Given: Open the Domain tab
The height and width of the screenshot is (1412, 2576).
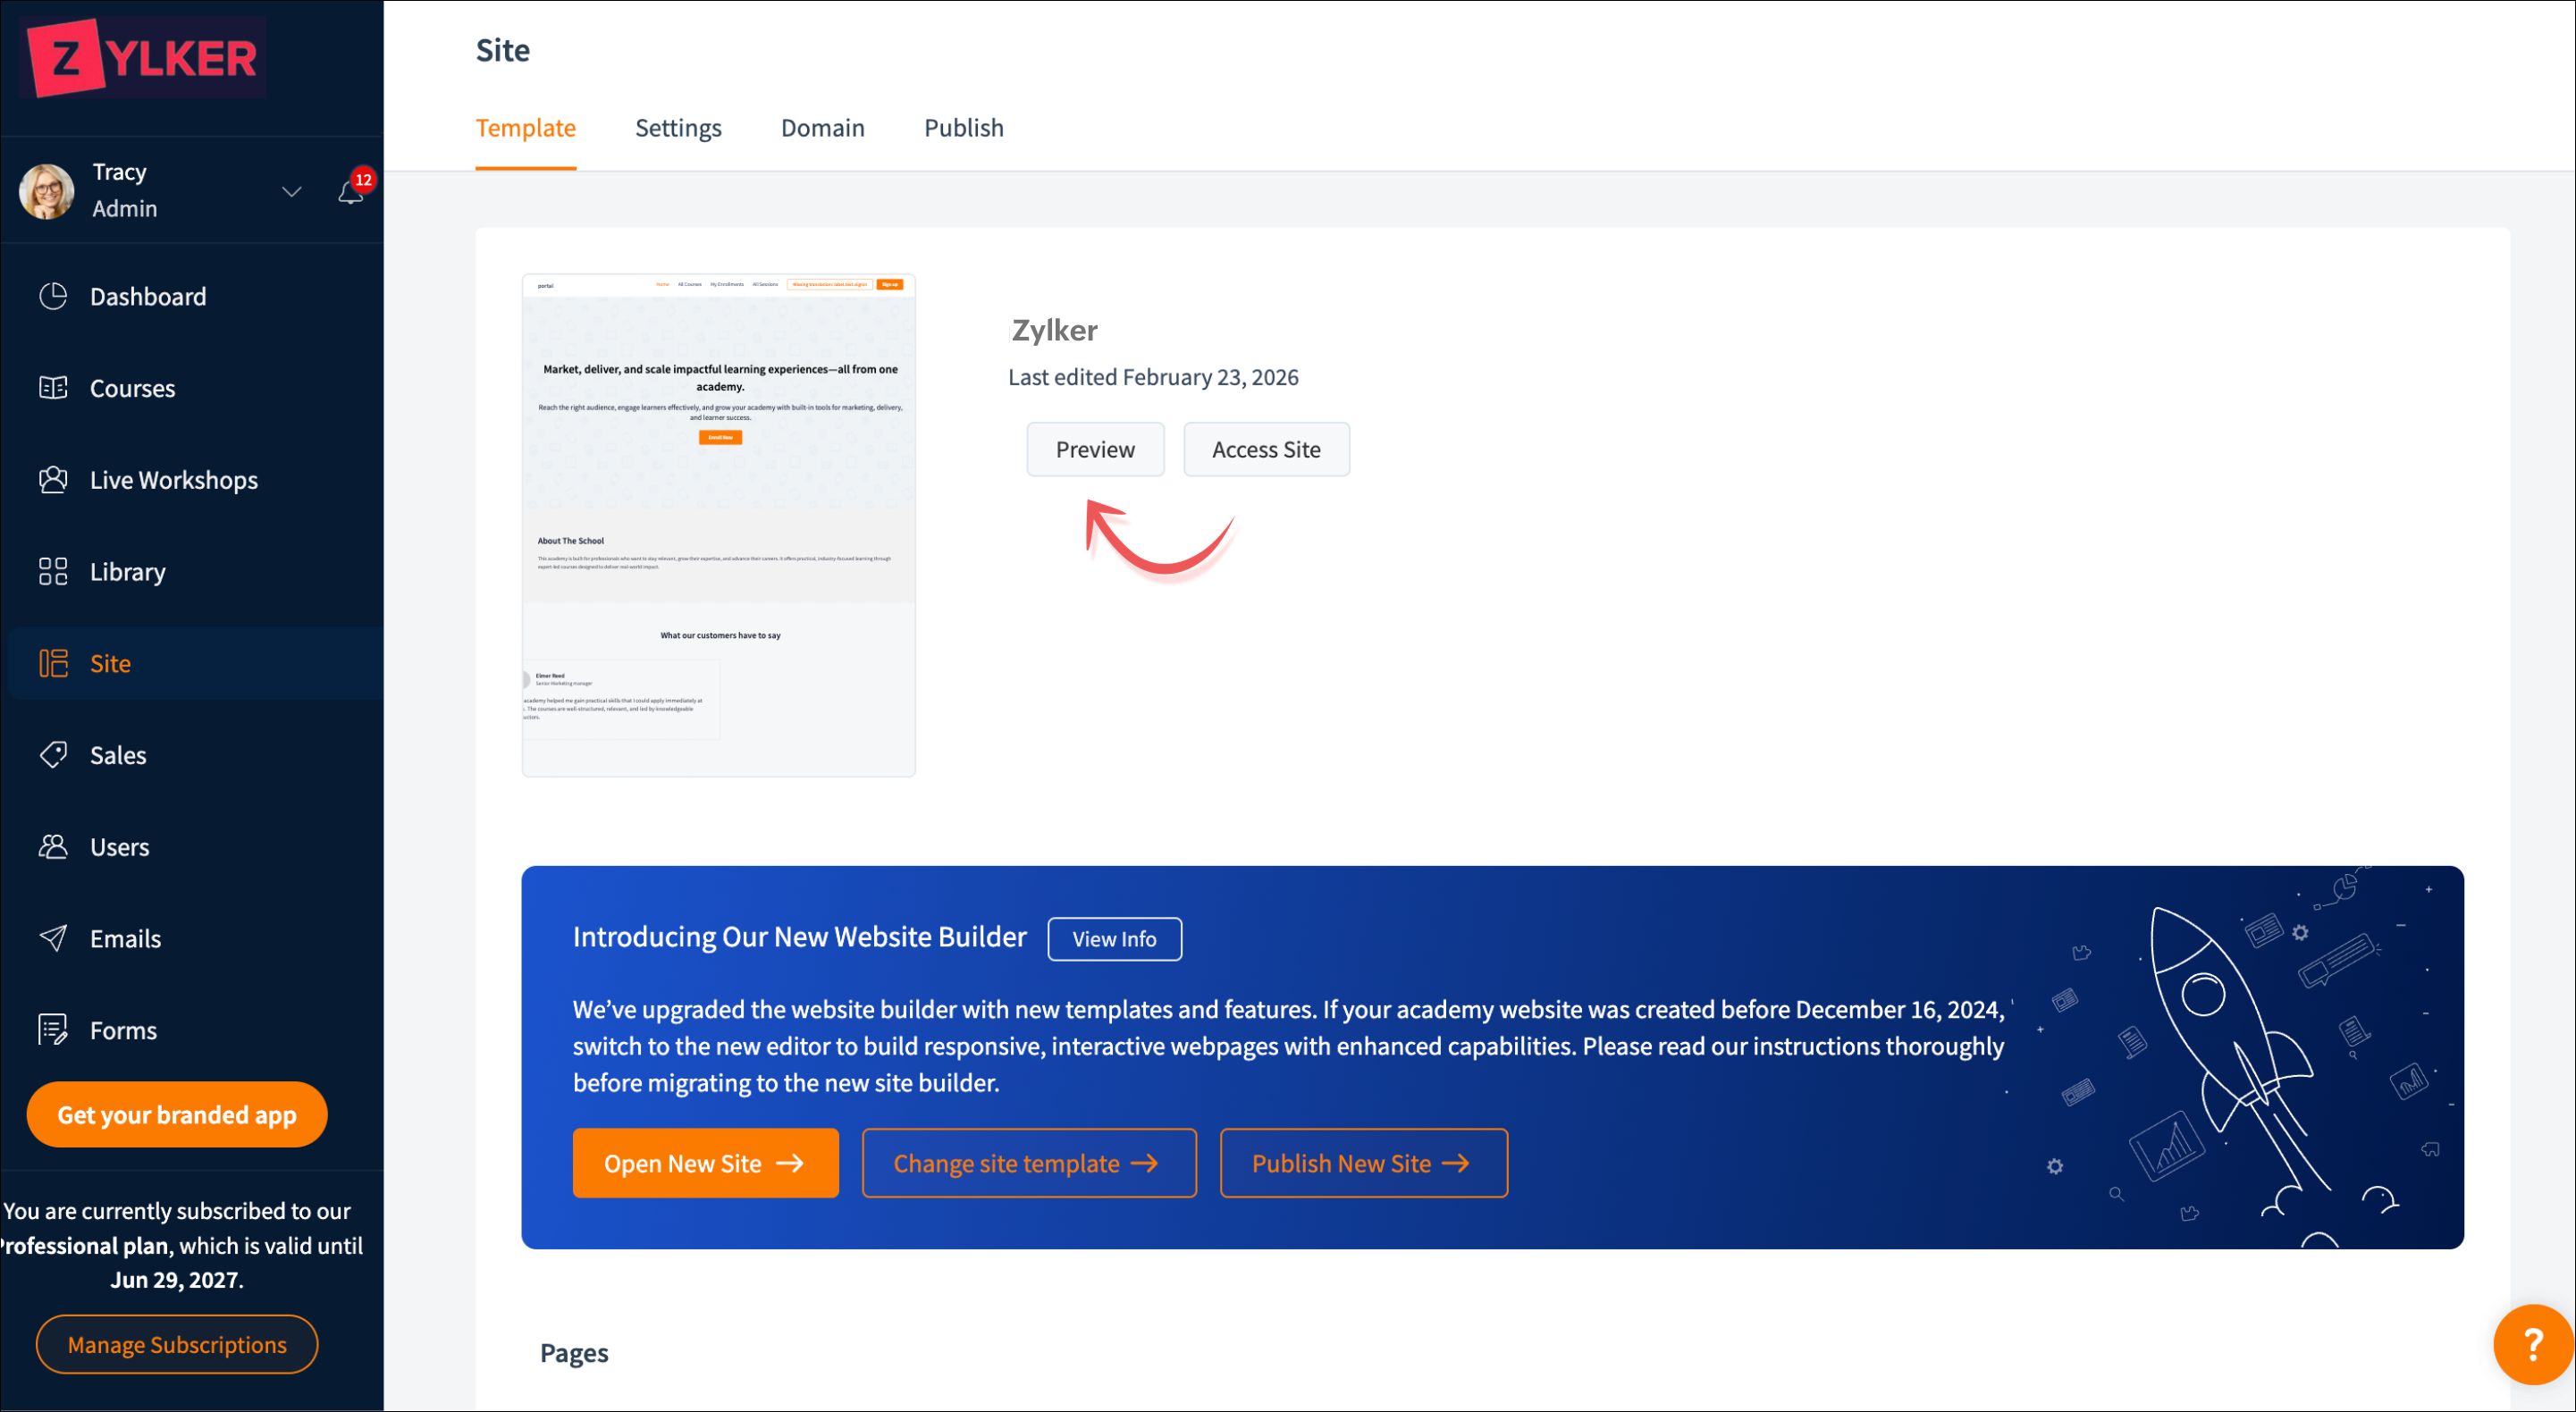Looking at the screenshot, I should (x=822, y=128).
